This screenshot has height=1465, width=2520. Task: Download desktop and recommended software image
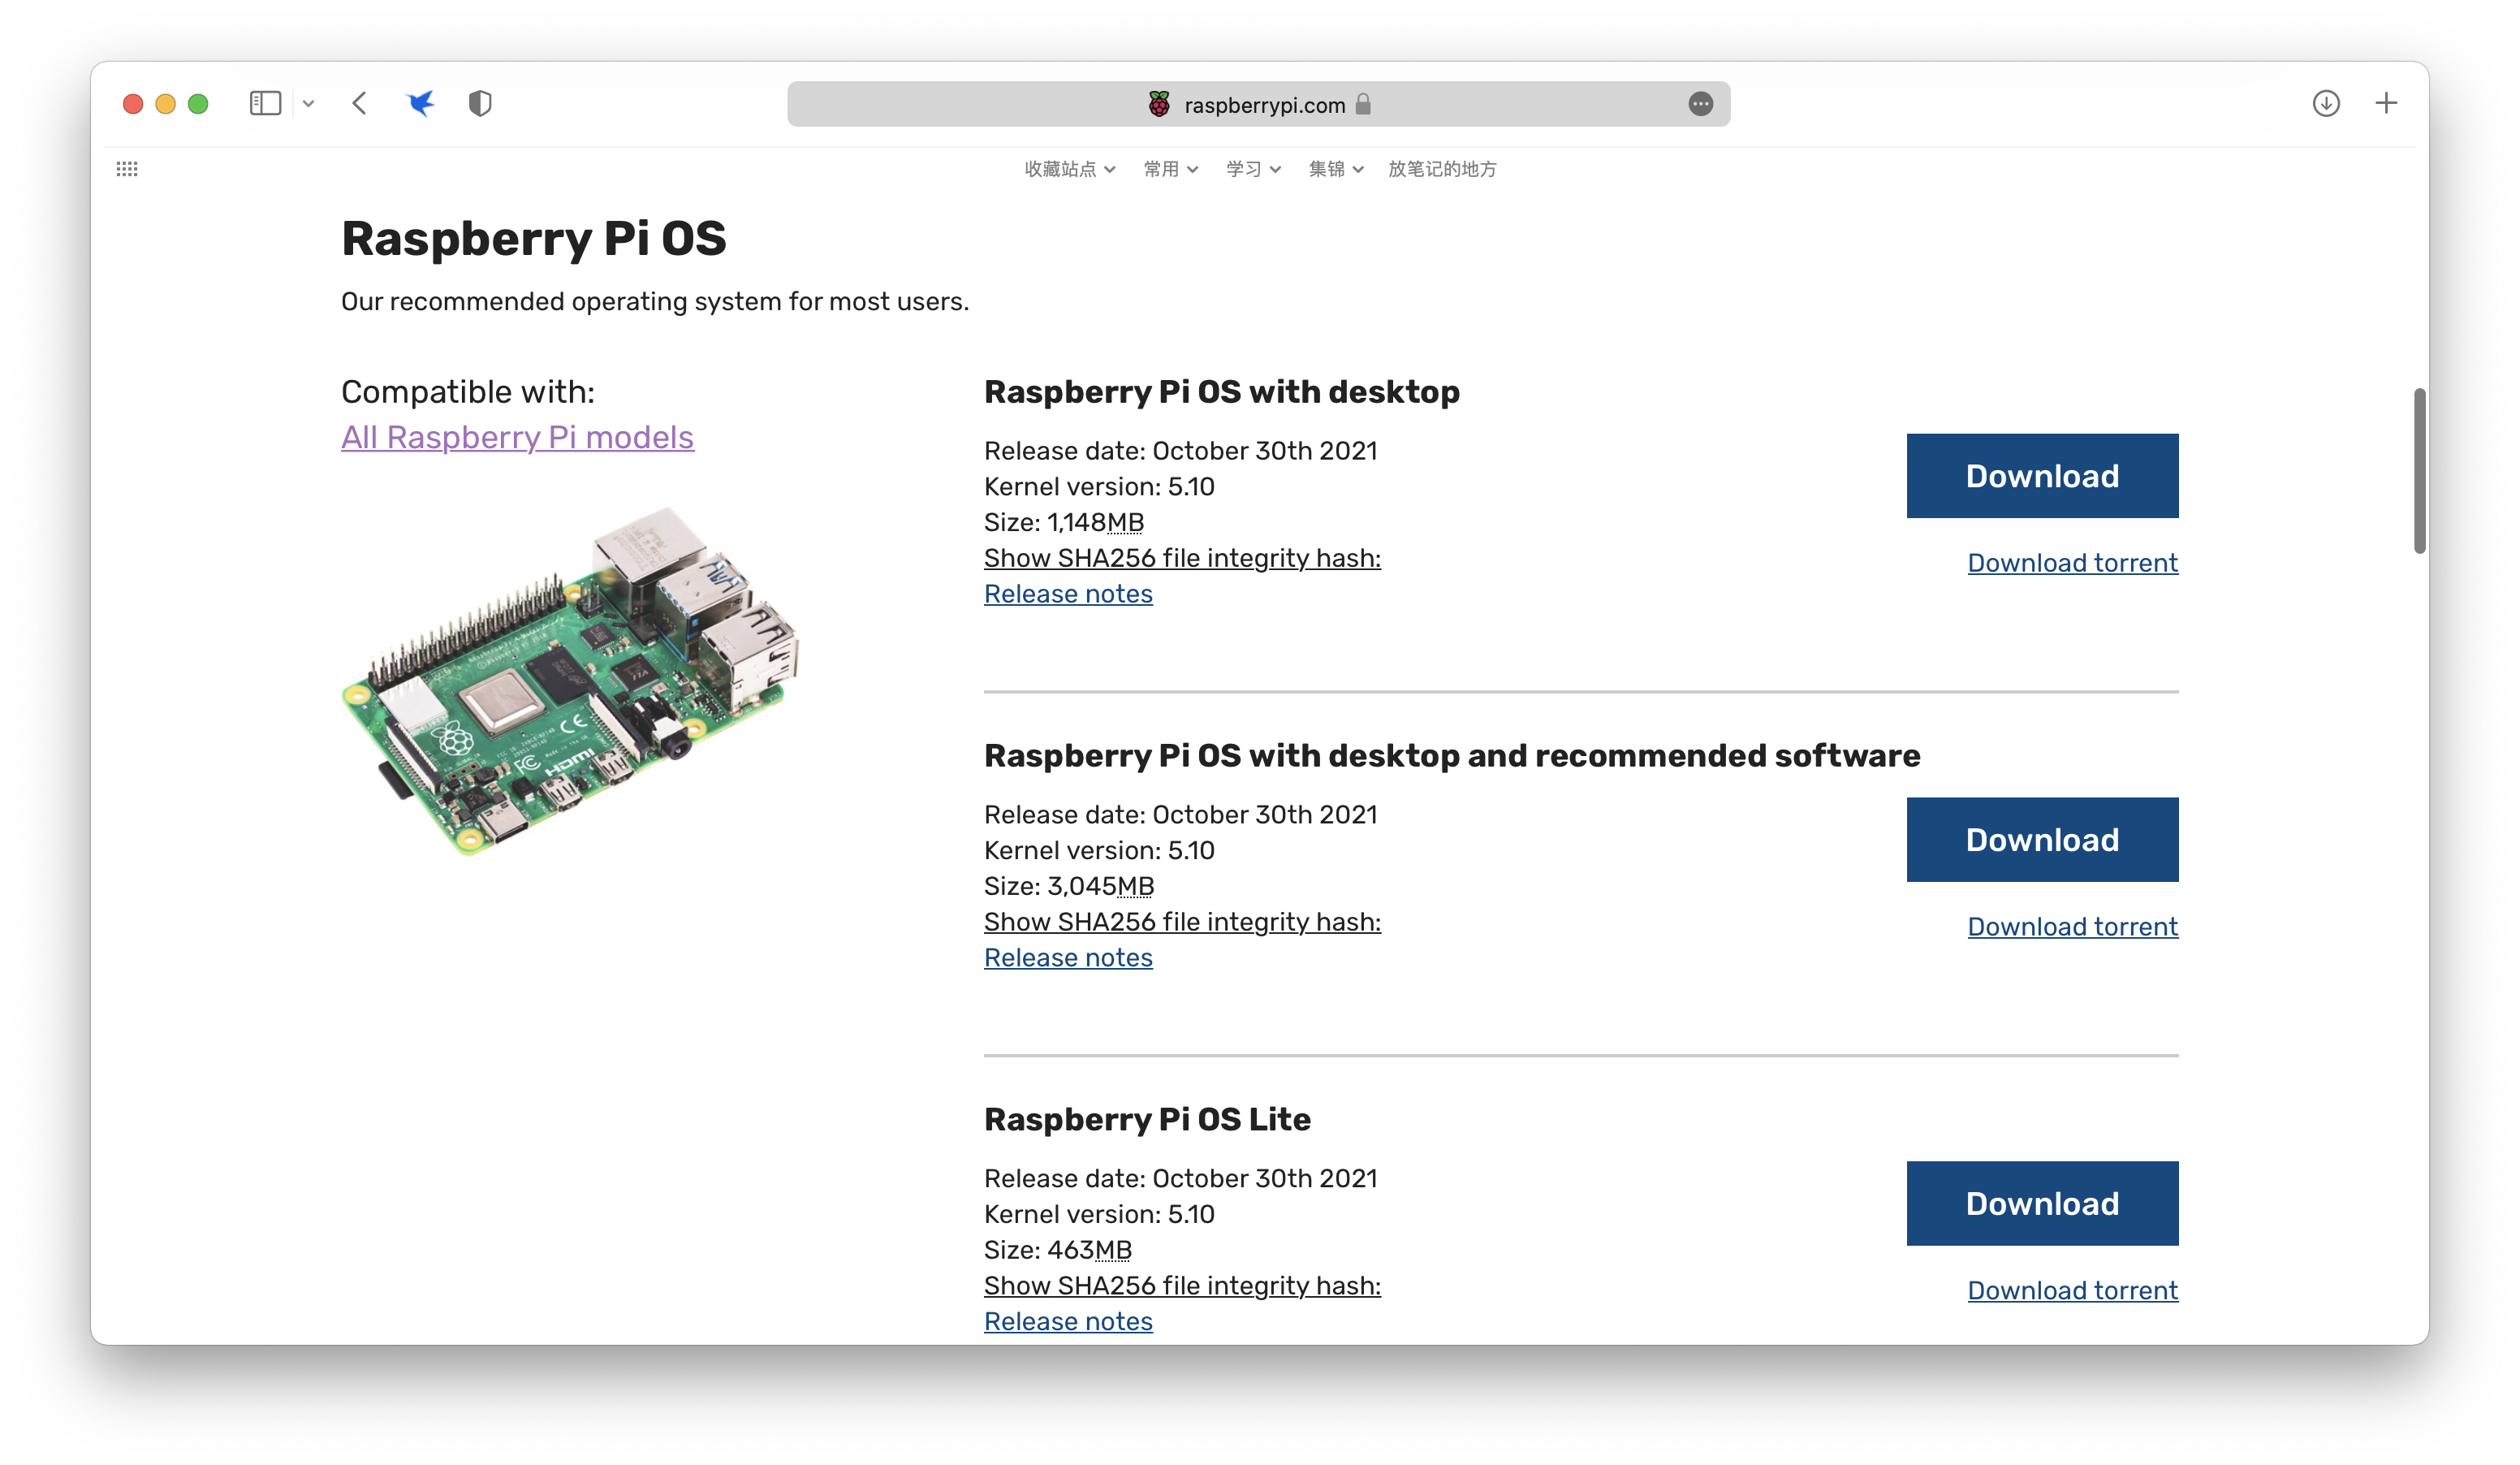(x=2042, y=840)
